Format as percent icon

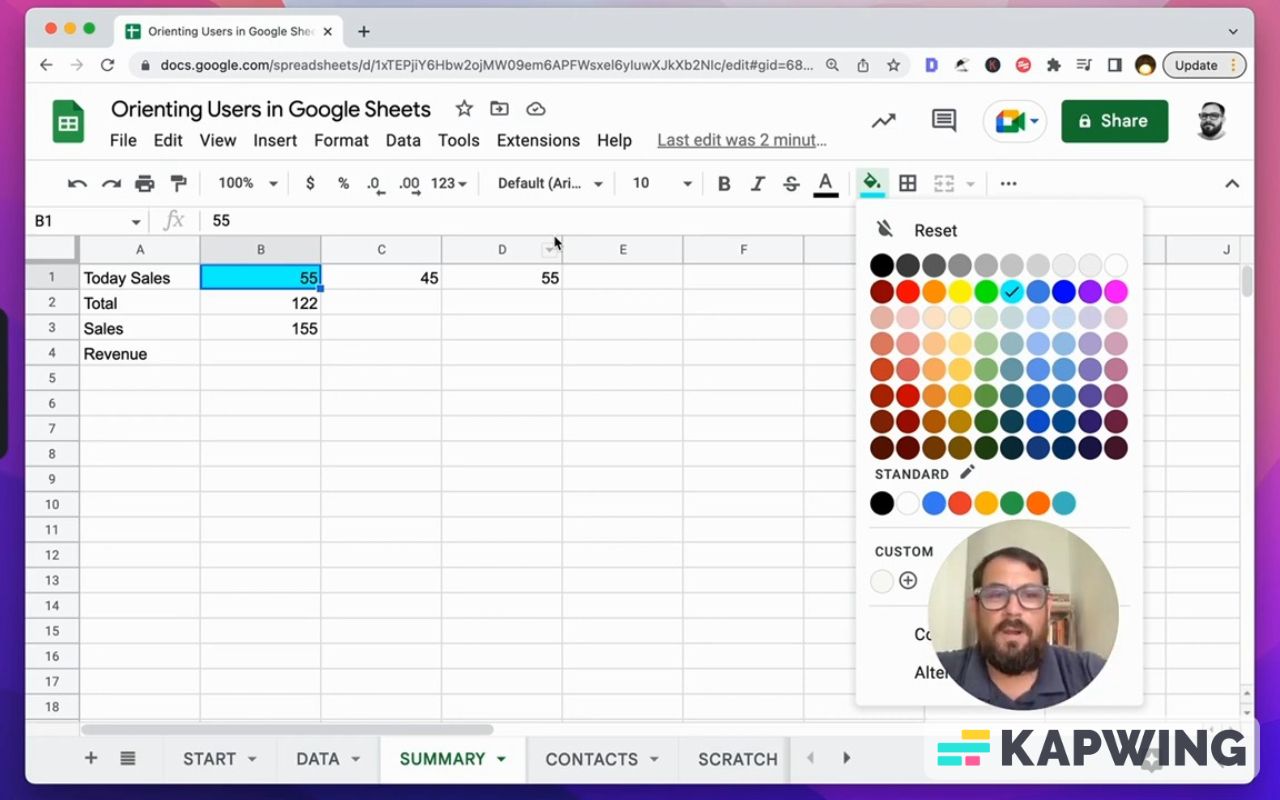click(343, 184)
